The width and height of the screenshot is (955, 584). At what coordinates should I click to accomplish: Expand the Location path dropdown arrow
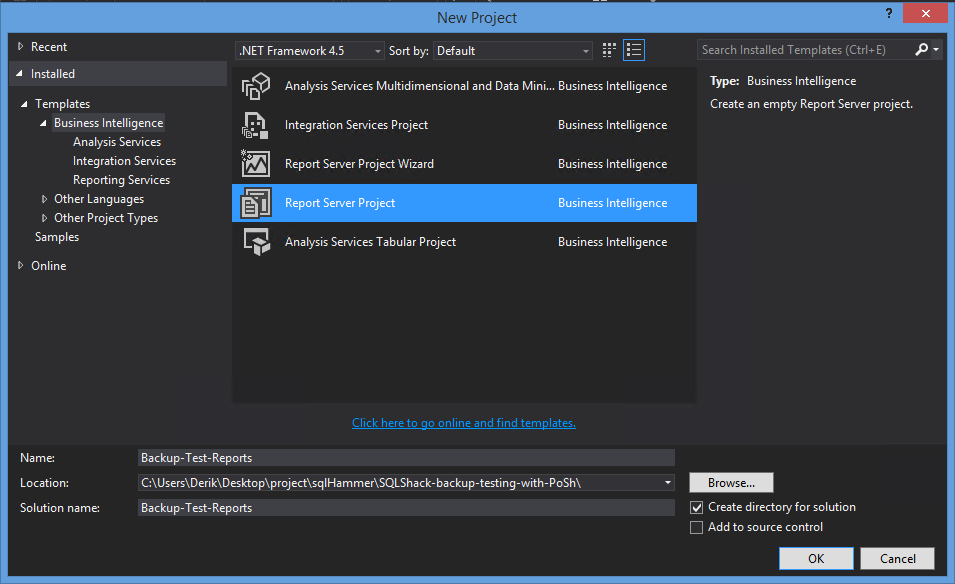[x=666, y=482]
